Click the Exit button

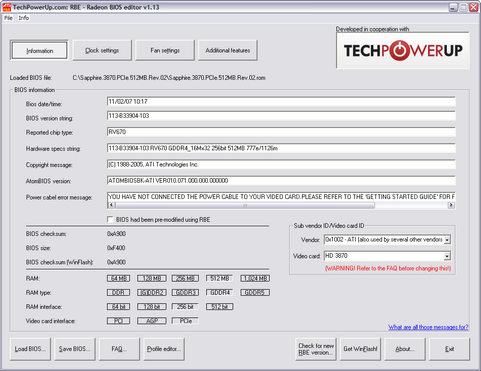point(449,349)
